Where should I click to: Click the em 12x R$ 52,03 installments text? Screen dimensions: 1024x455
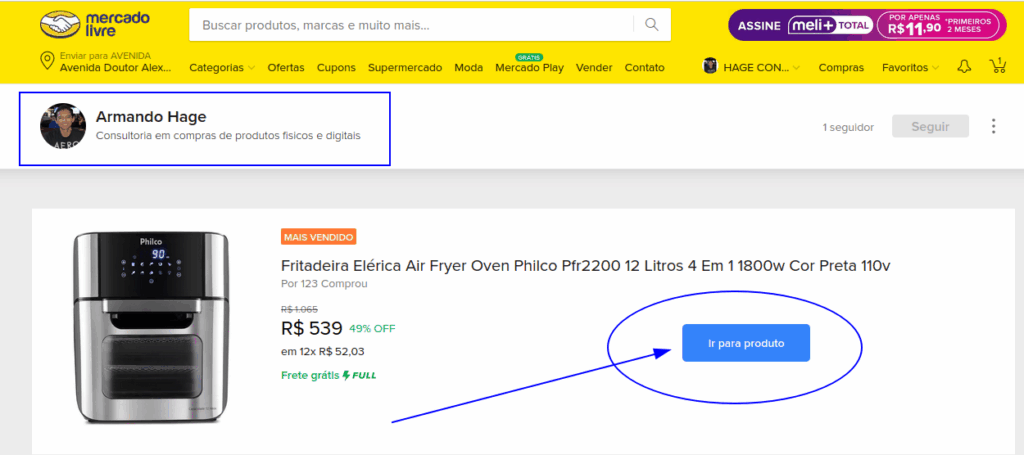(323, 352)
